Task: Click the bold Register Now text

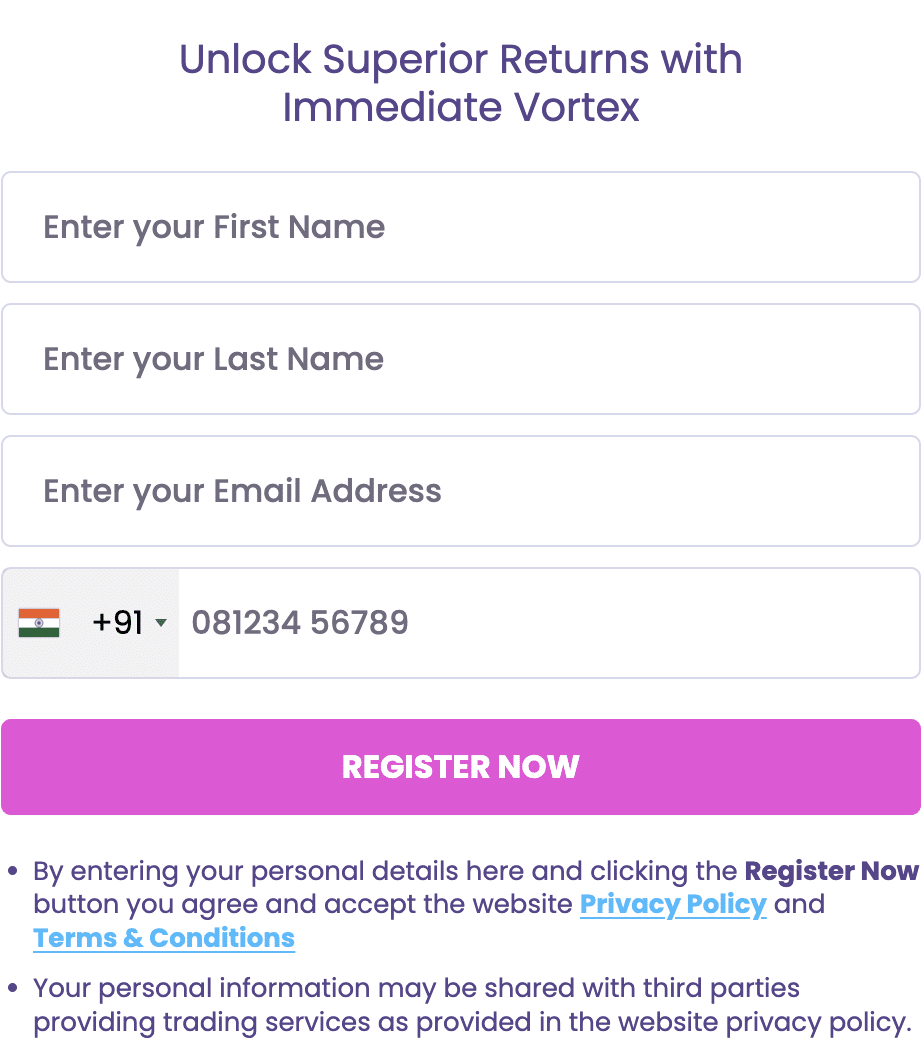Action: (832, 871)
